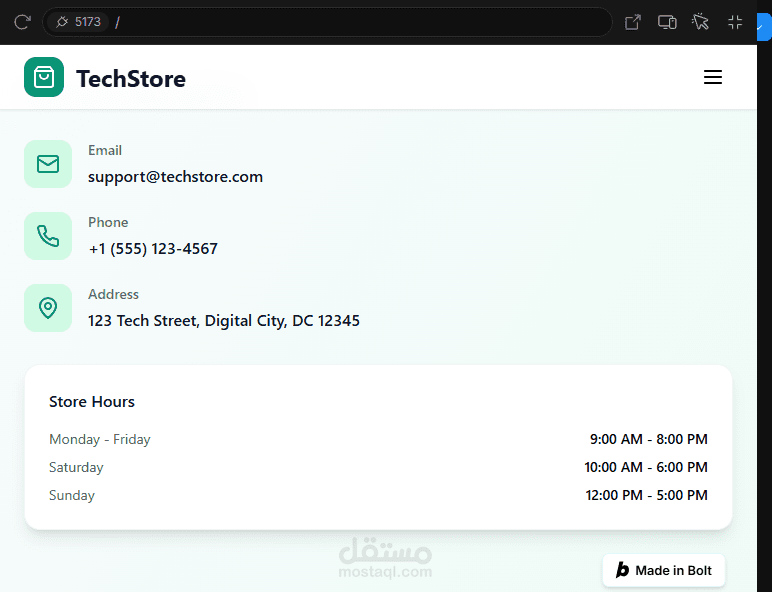Screen dimensions: 772x592
Task: Click the 12:00 PM - 5:00 PM hours
Action: [646, 495]
